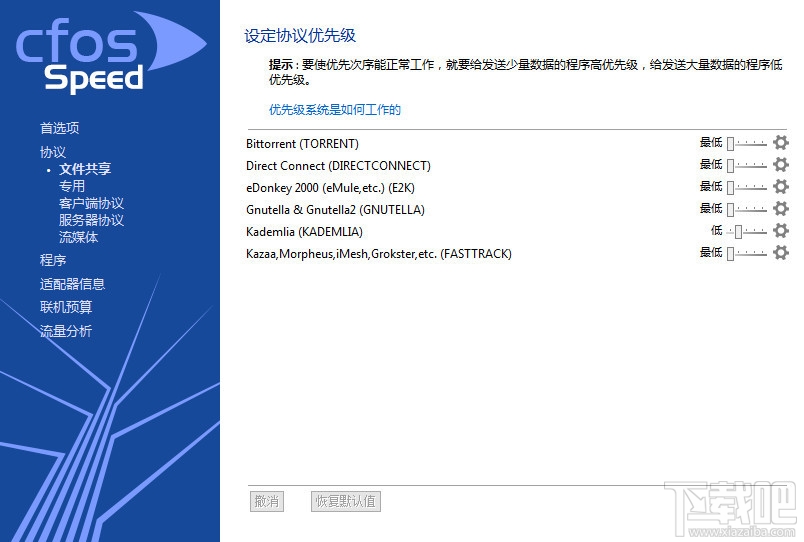This screenshot has width=804, height=542.
Task: Click the cFosSpeed logo
Action: tap(110, 53)
